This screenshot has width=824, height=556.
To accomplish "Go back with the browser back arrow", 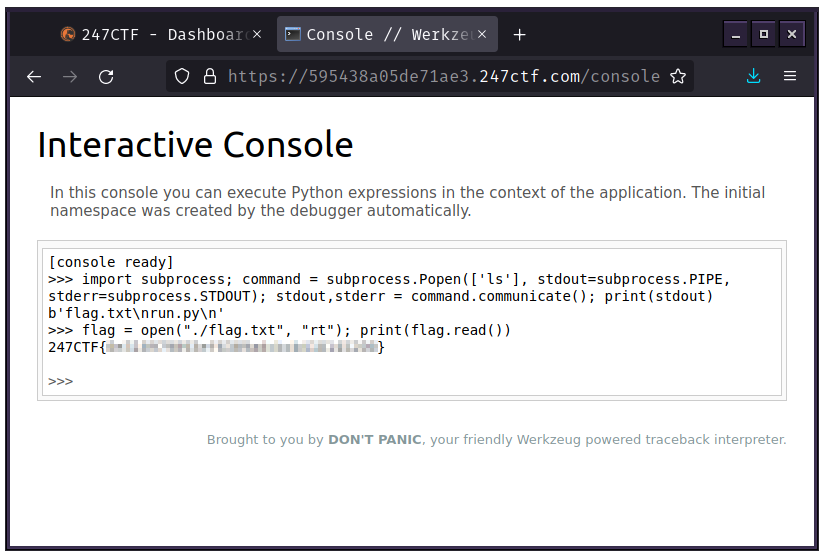I will (34, 77).
